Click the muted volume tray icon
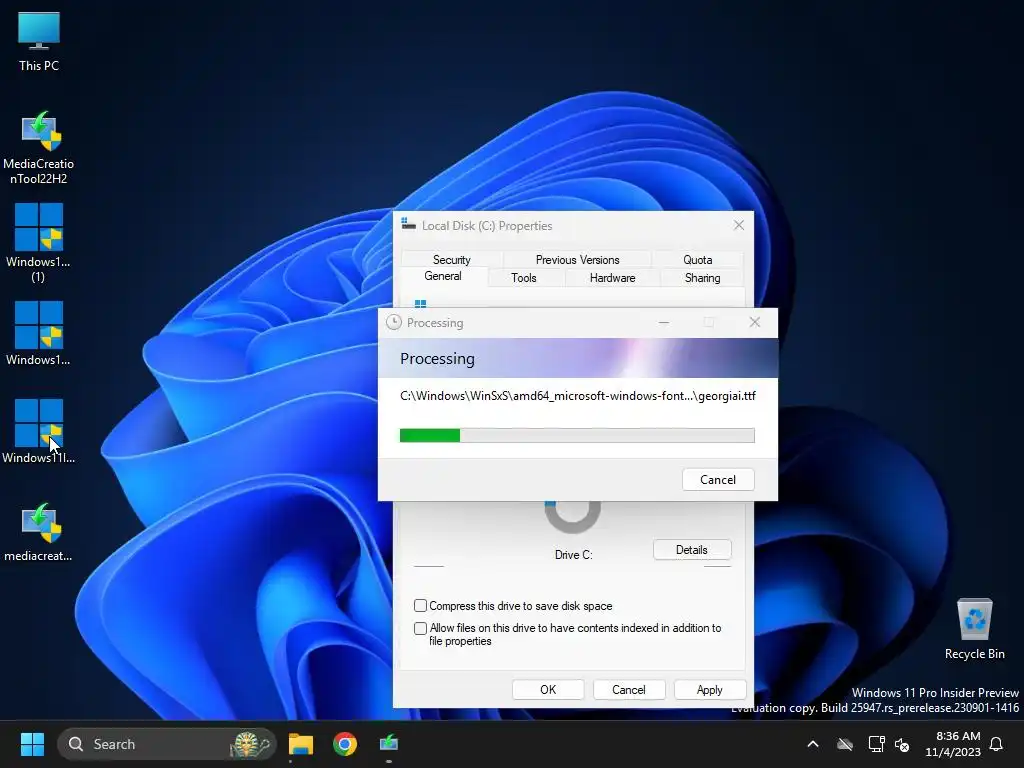This screenshot has height=768, width=1024. pos(902,744)
